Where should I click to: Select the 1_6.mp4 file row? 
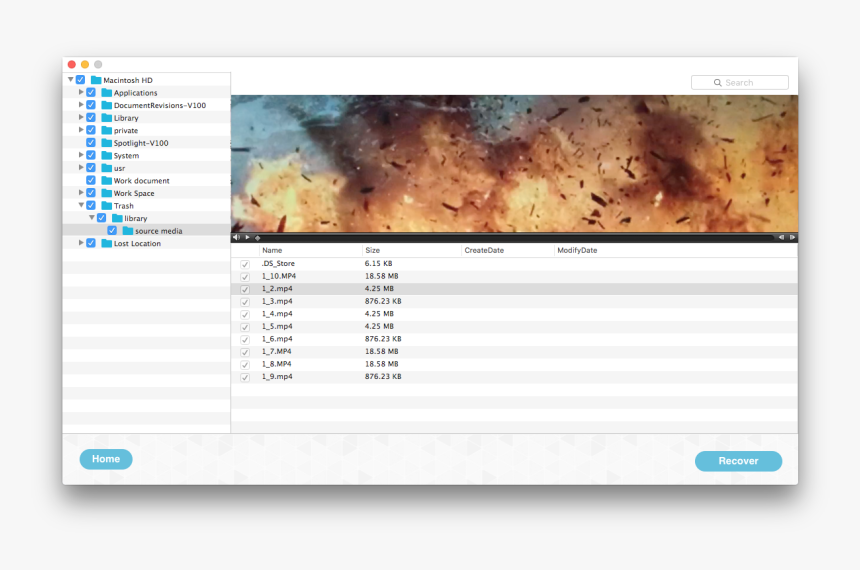click(x=514, y=339)
